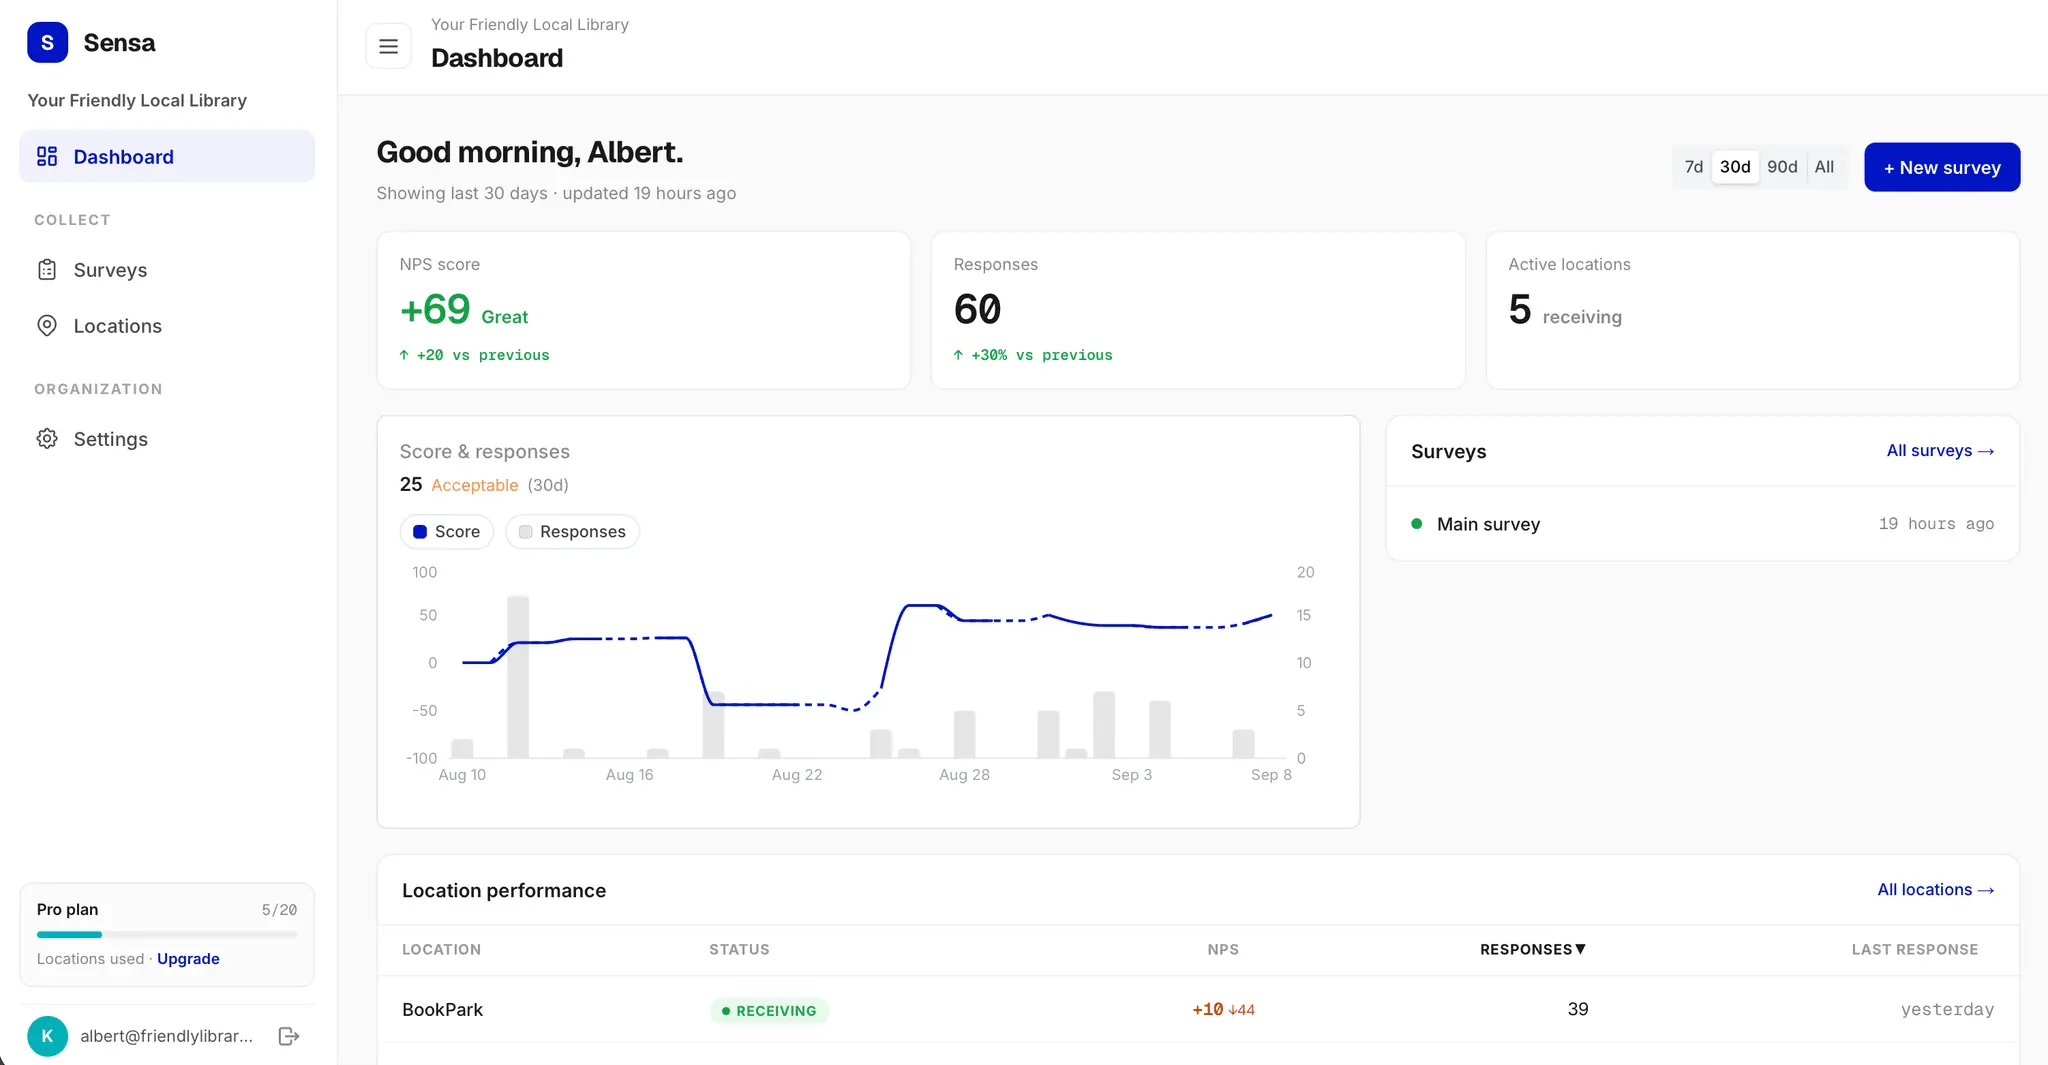
Task: Select the All time range
Action: coord(1825,167)
